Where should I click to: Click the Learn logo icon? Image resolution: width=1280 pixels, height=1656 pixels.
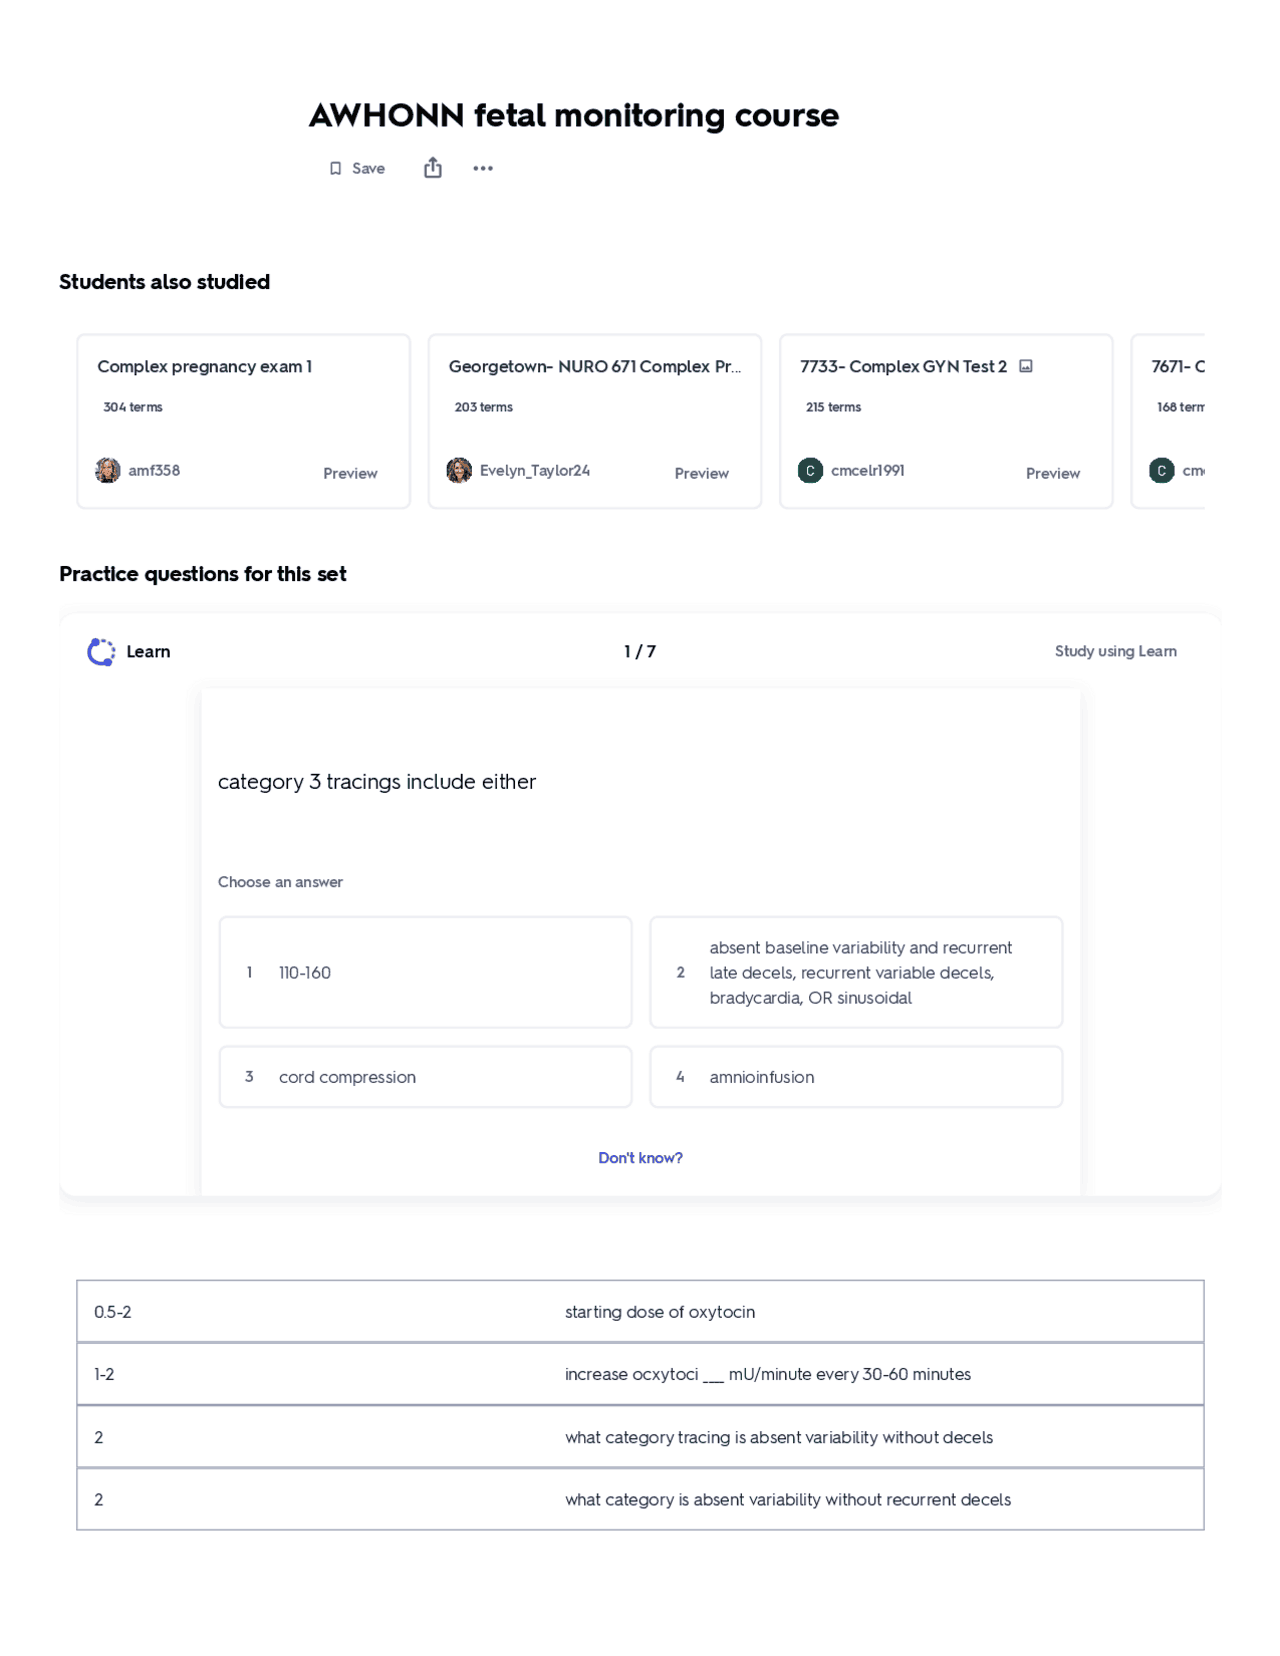point(101,652)
